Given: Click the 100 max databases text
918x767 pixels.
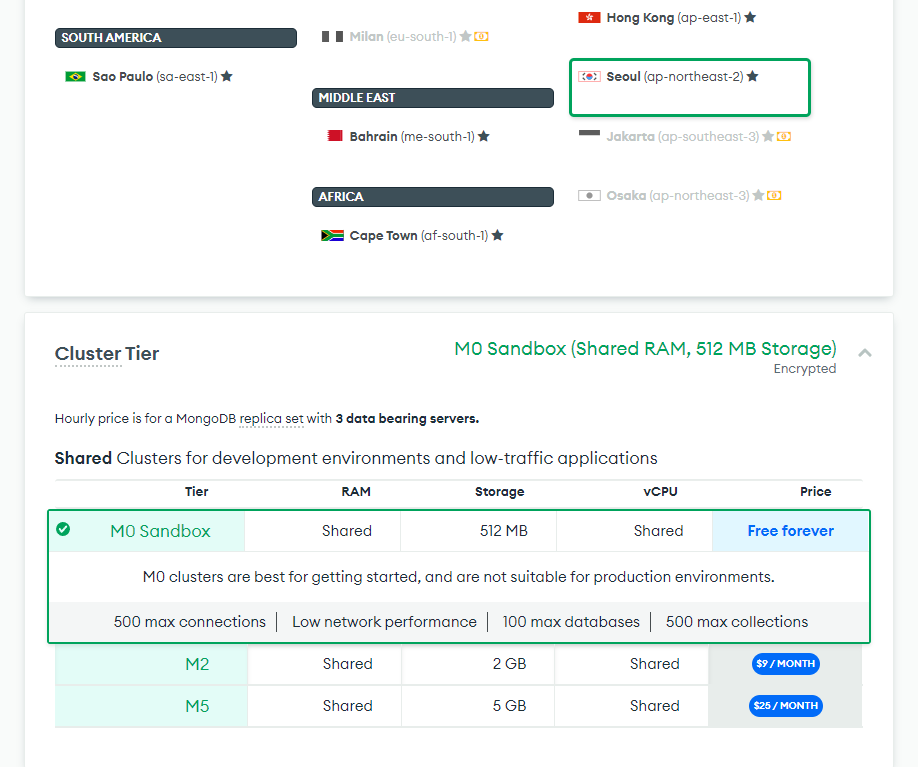Looking at the screenshot, I should pyautogui.click(x=571, y=622).
